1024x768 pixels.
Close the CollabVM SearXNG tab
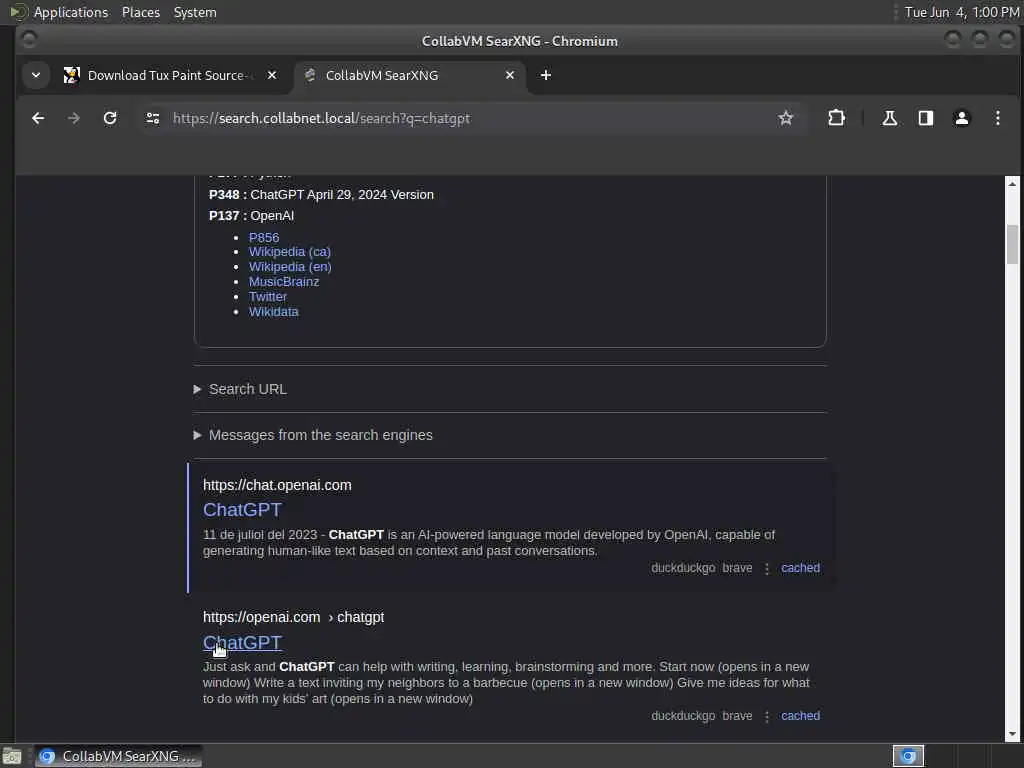pos(510,75)
